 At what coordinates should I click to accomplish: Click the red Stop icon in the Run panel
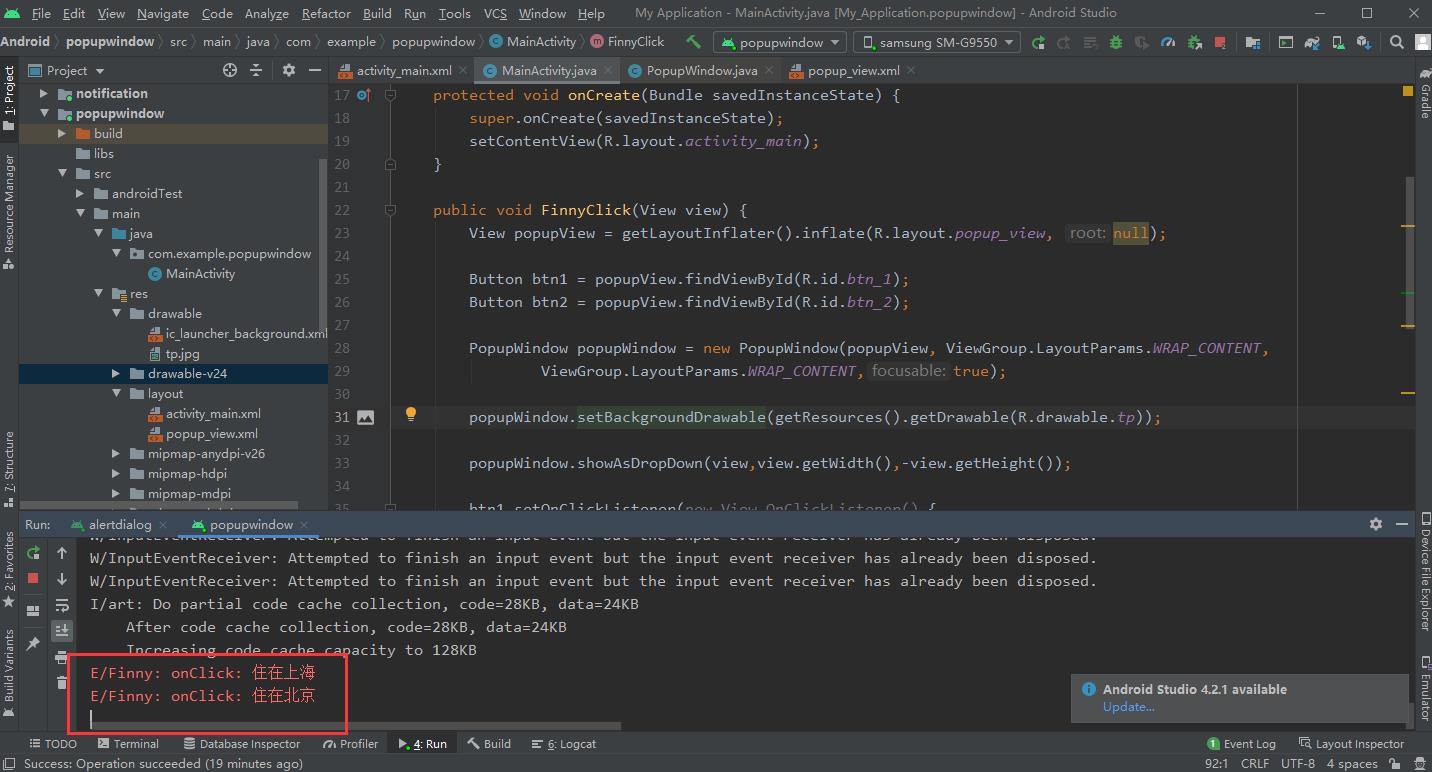33,578
